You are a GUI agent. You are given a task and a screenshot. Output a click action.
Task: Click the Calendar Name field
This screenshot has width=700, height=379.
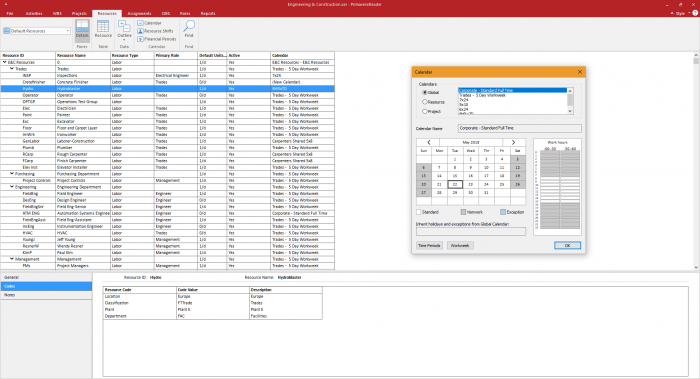(520, 128)
